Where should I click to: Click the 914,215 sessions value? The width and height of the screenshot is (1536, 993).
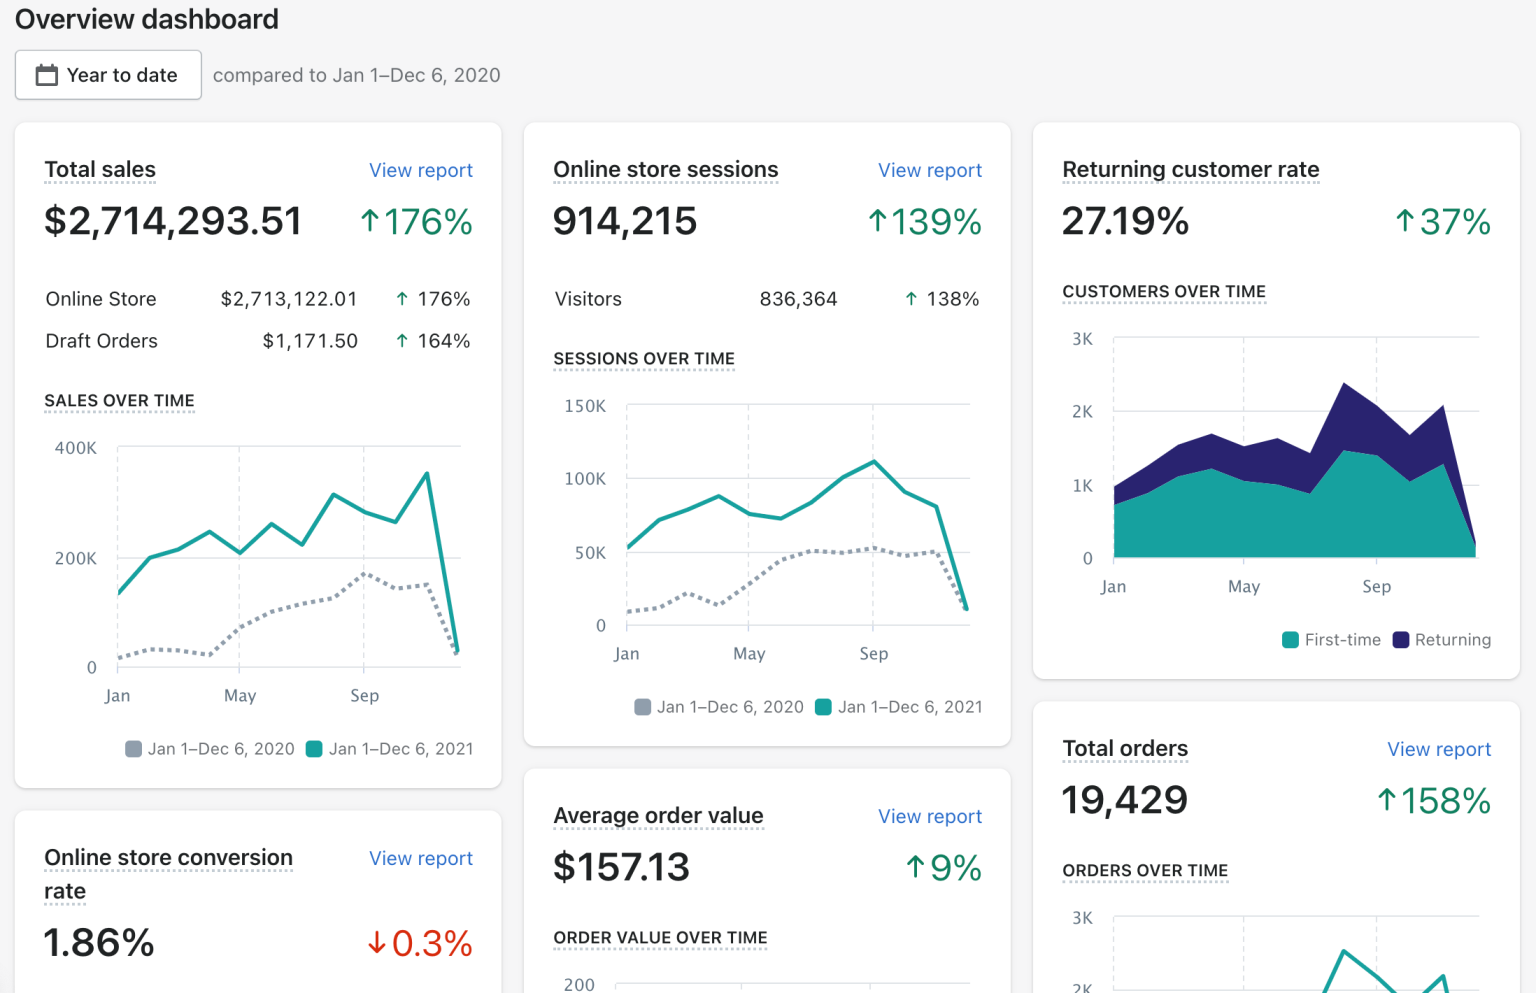click(625, 221)
